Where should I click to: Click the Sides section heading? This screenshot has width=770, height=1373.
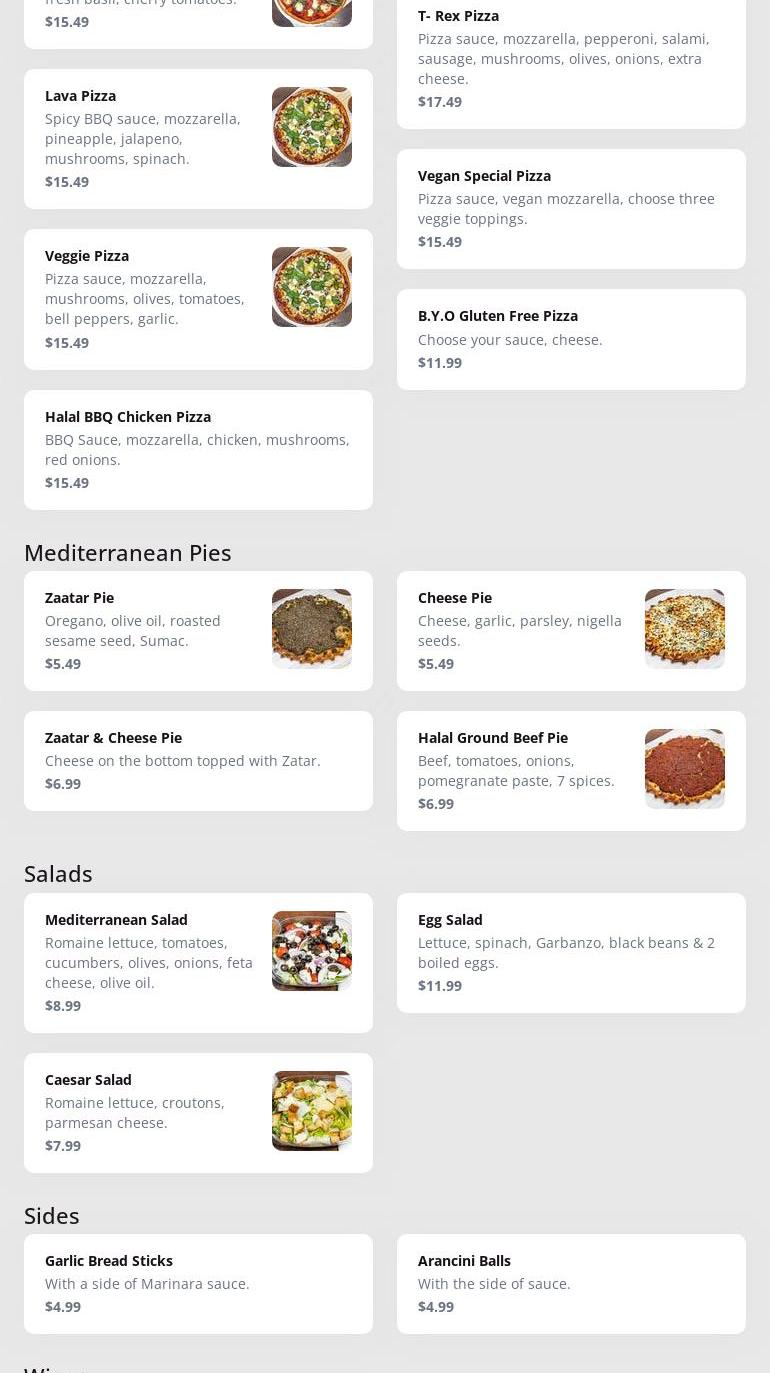[x=52, y=1216]
